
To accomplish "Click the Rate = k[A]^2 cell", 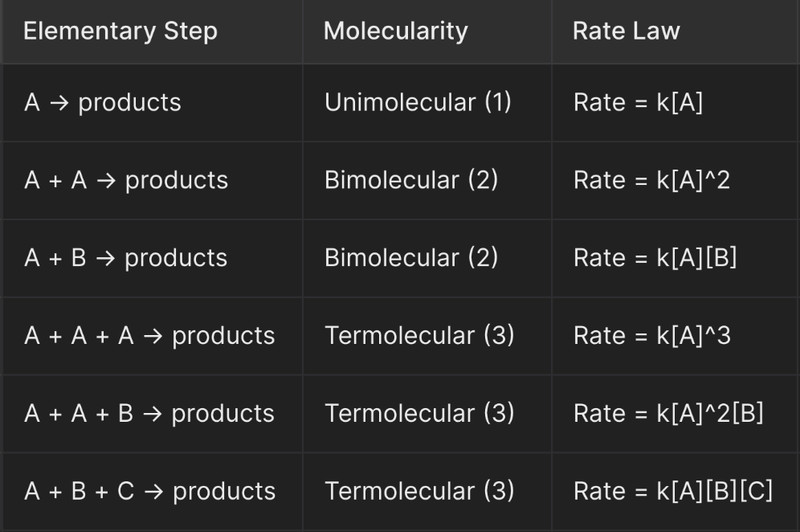I will tap(652, 180).
